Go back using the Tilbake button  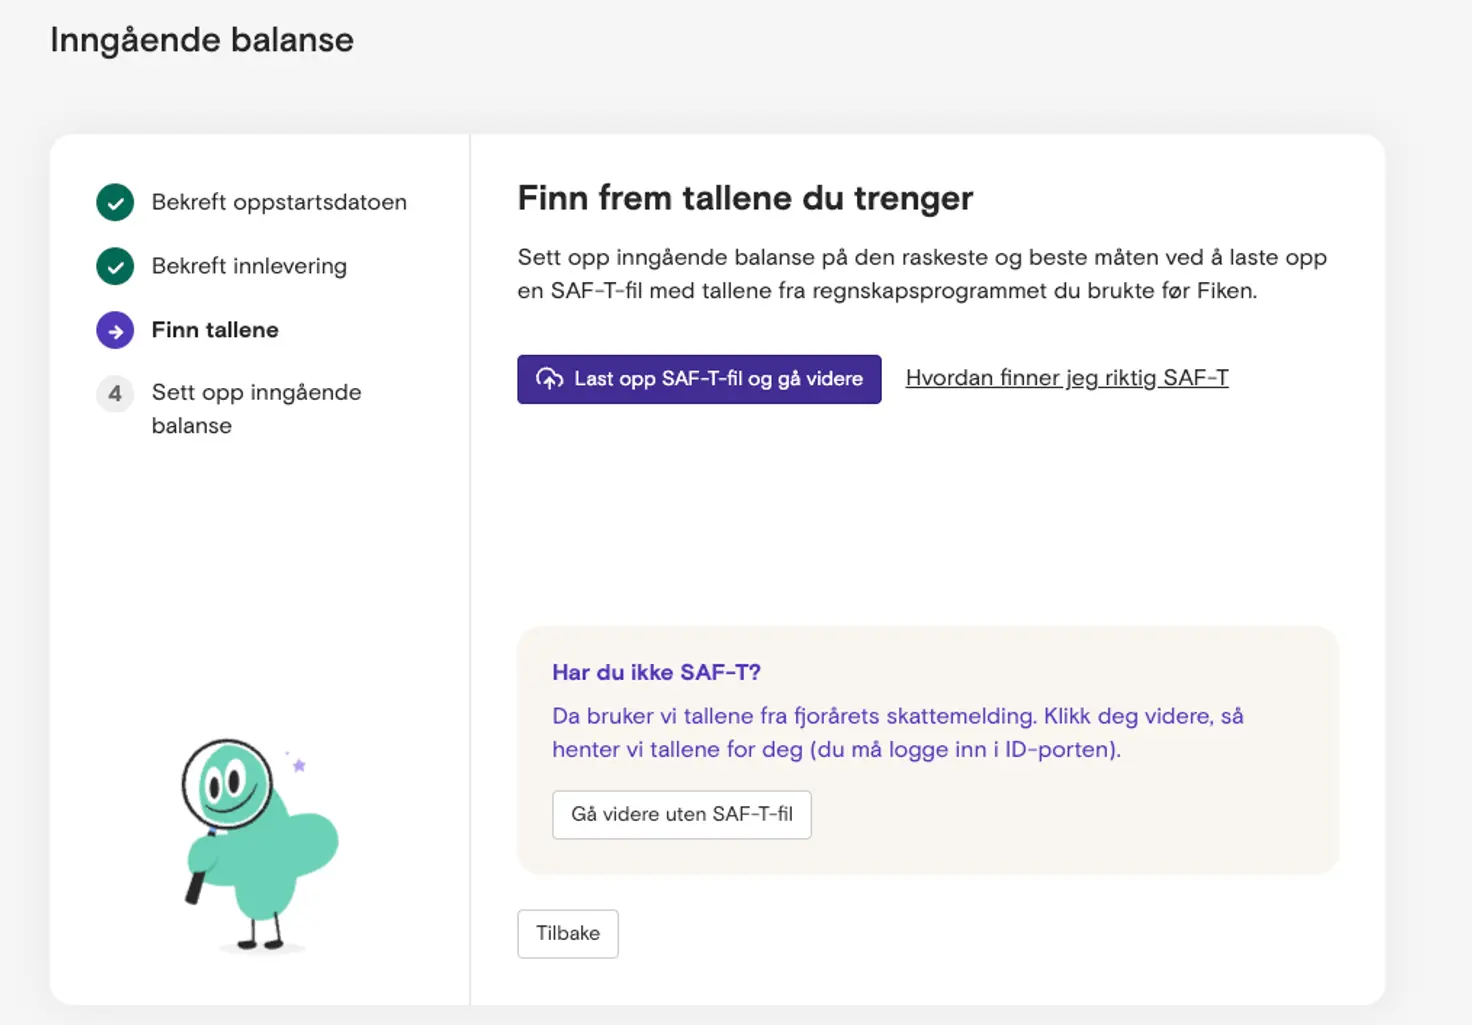pyautogui.click(x=567, y=933)
